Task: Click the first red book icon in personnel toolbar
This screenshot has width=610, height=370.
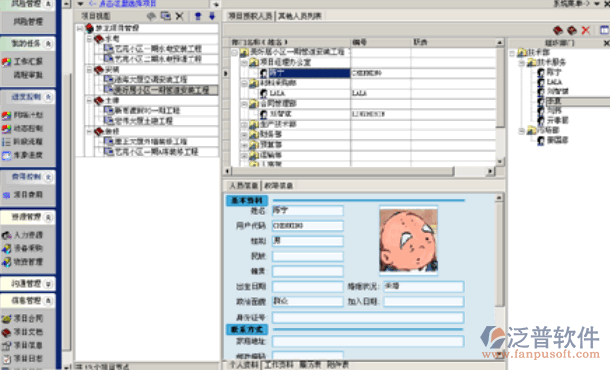Action: click(x=558, y=30)
